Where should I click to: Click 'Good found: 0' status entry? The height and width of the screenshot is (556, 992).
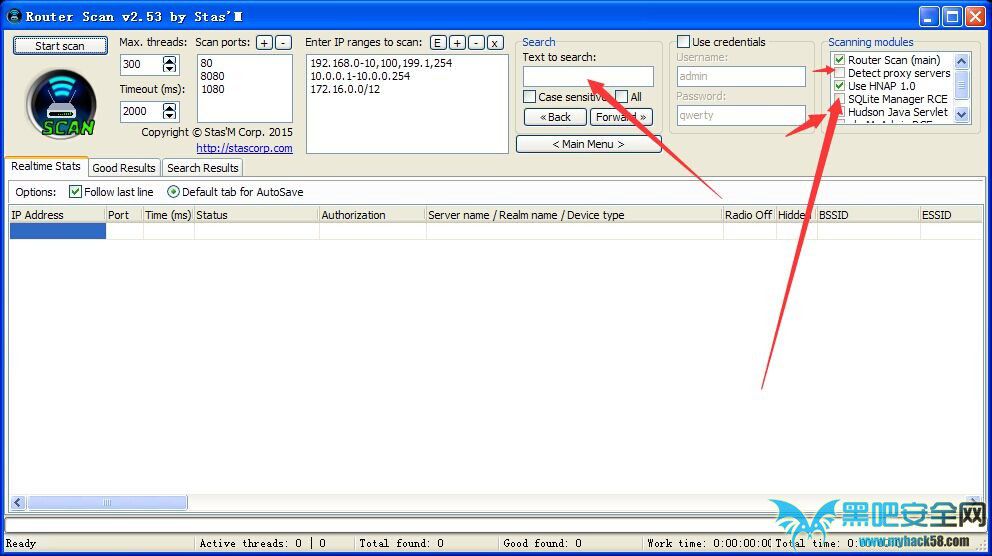(x=542, y=543)
